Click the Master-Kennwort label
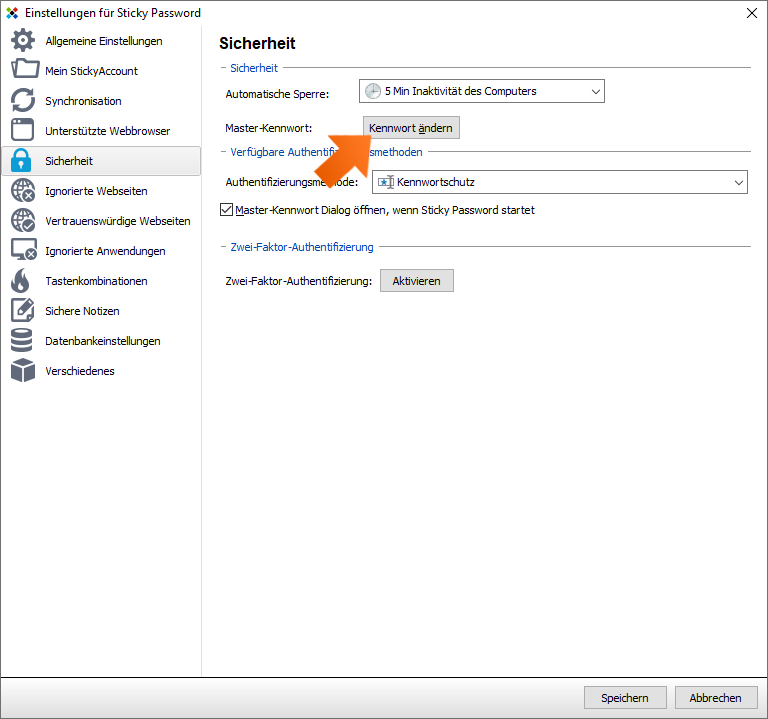768x719 pixels. coord(268,128)
